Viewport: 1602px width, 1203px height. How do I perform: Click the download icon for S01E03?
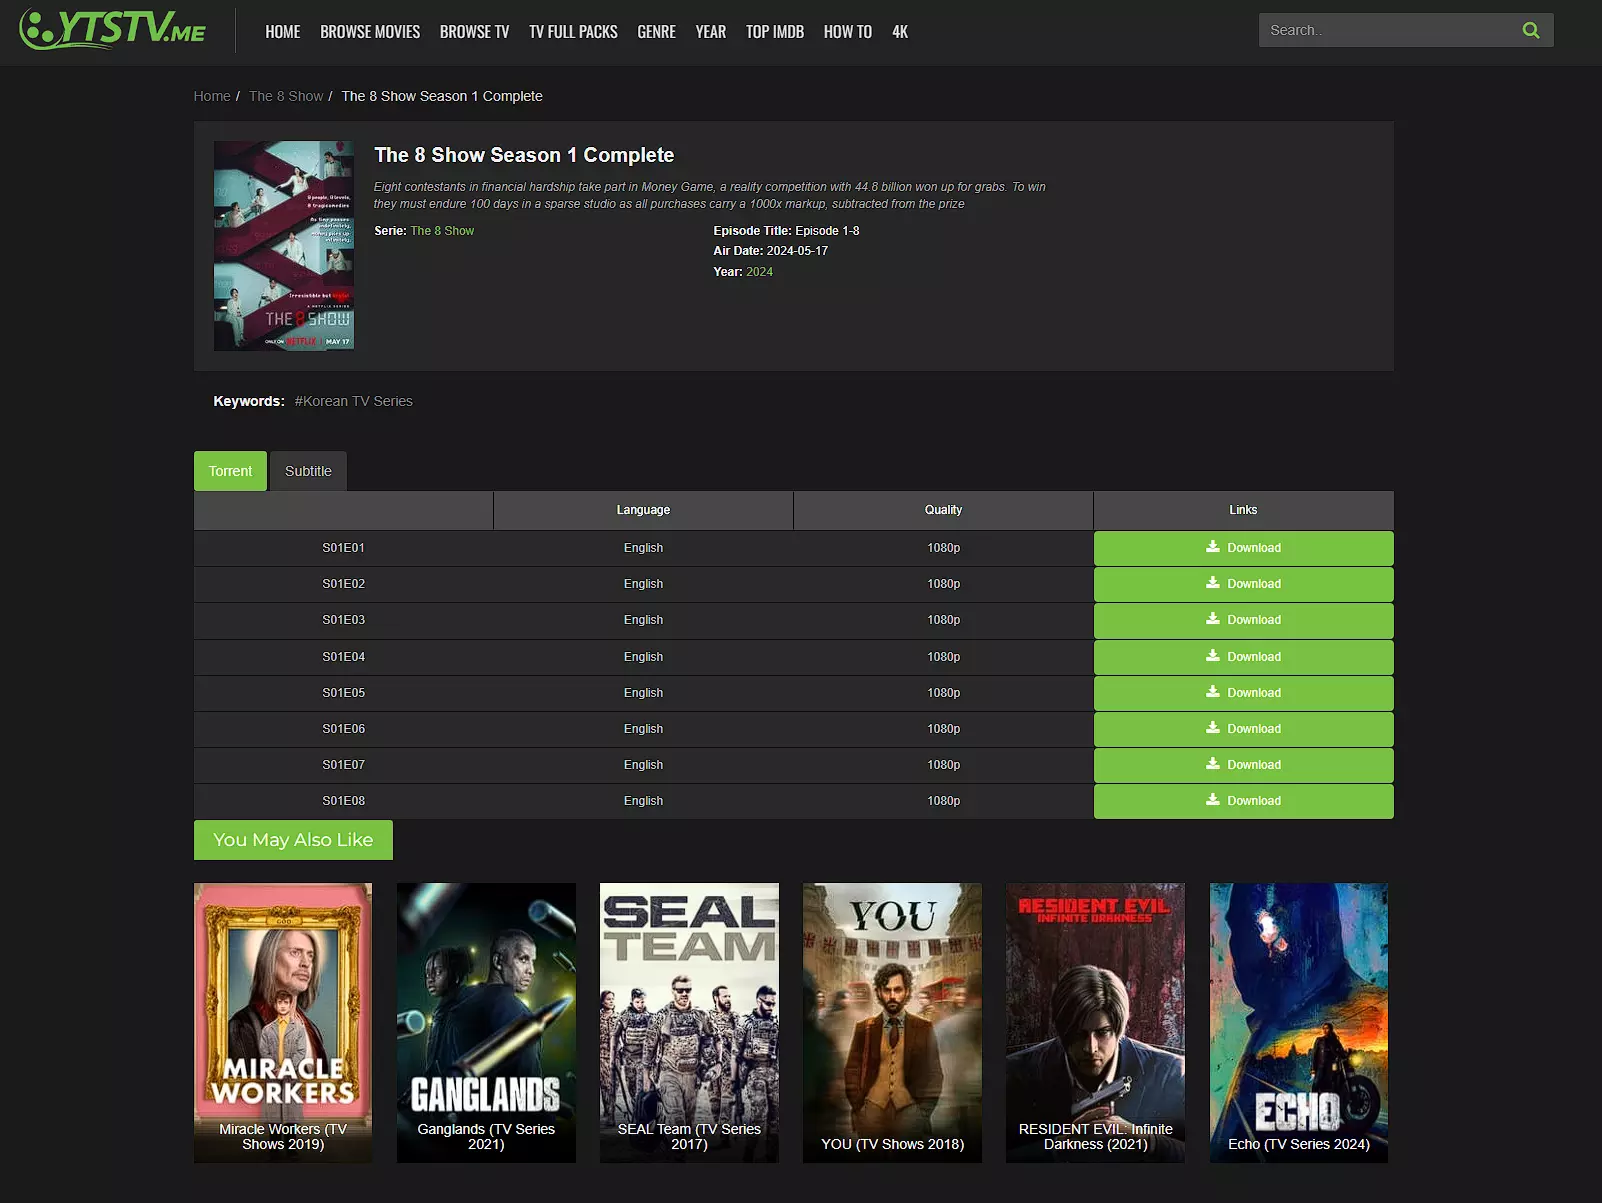[x=1212, y=619]
